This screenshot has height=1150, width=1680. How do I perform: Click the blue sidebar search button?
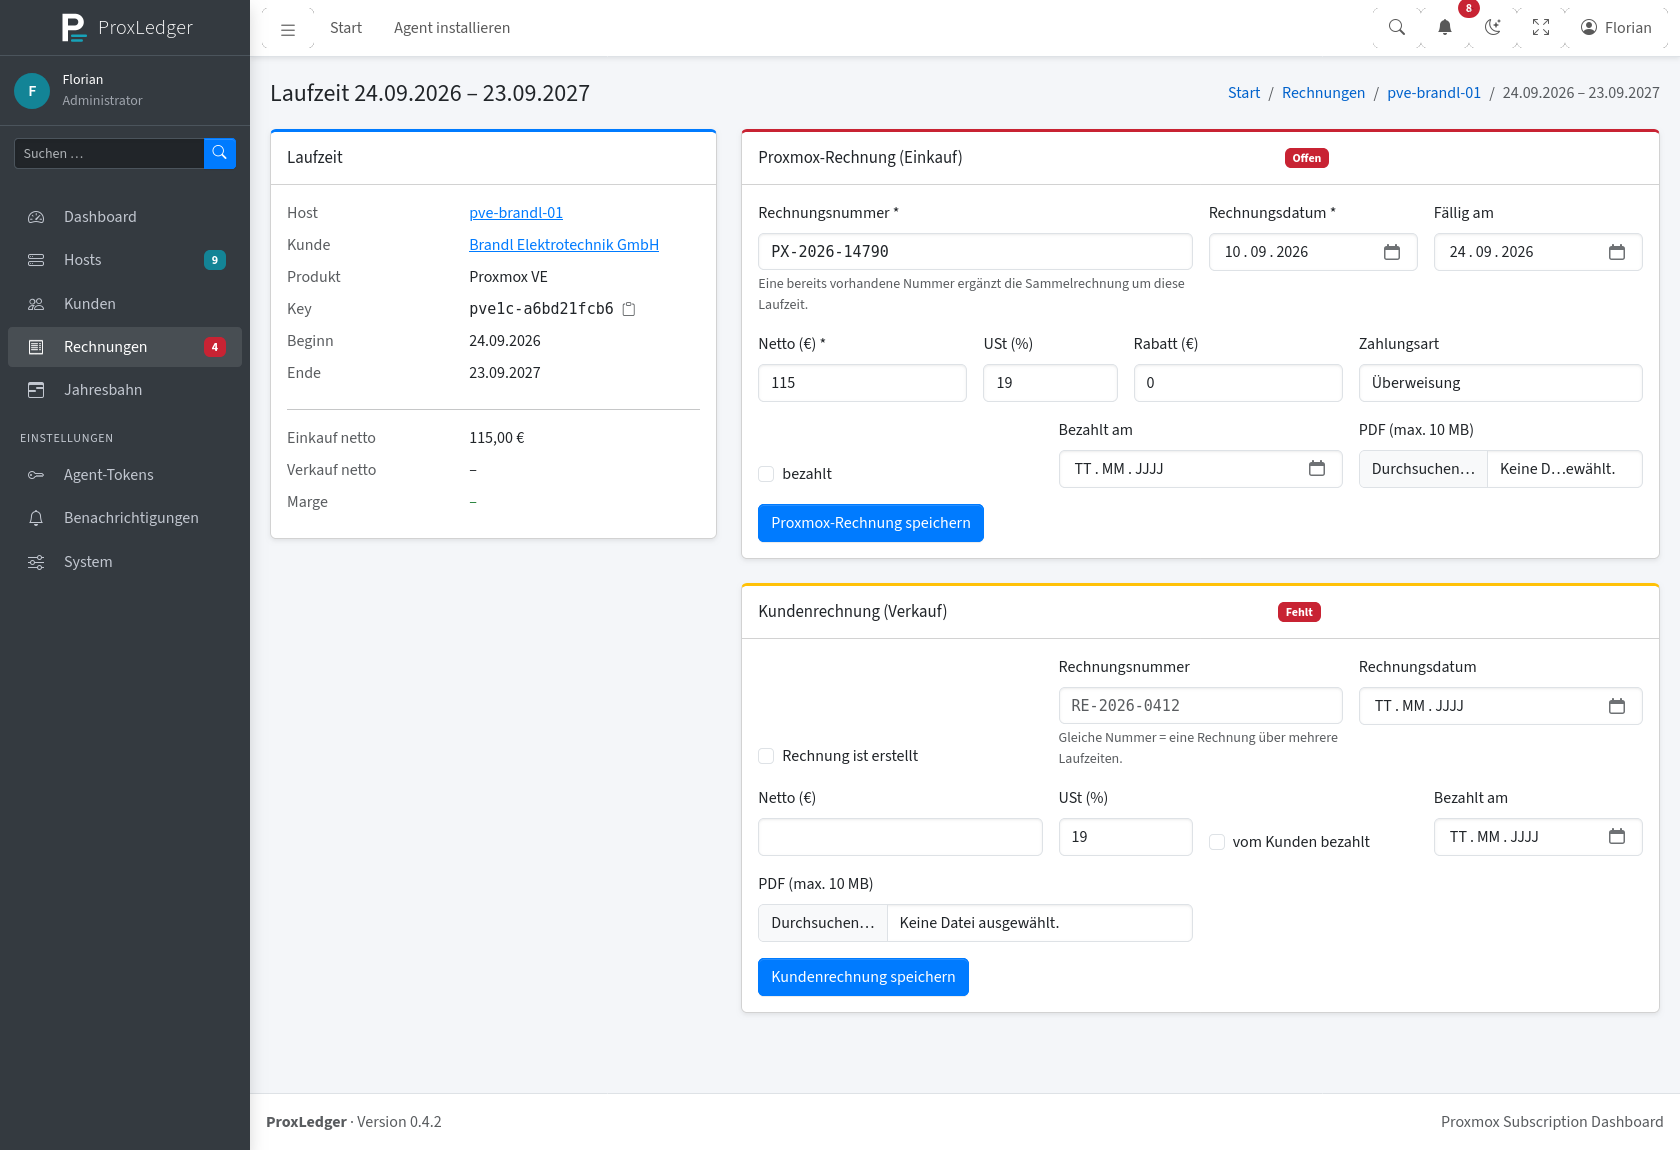coord(220,153)
